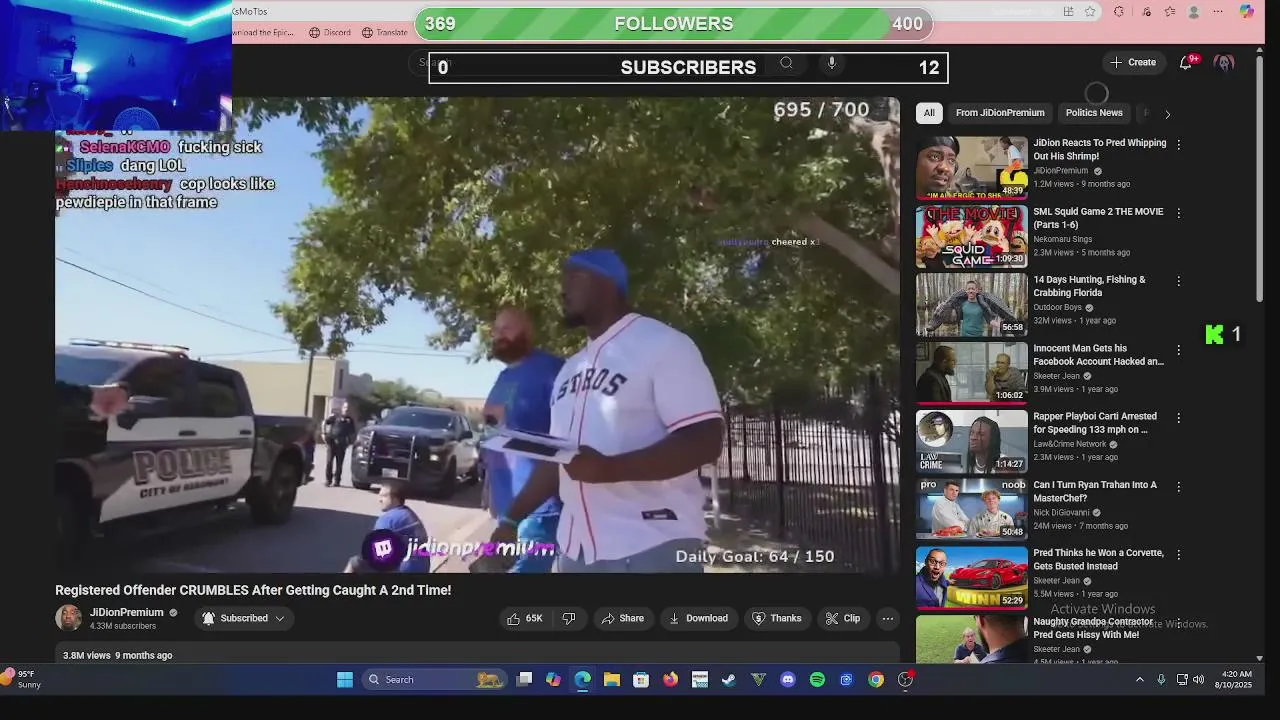This screenshot has height=720, width=1280.
Task: Play SML Squid Game 2 THE MOVIE thumbnail
Action: (971, 237)
